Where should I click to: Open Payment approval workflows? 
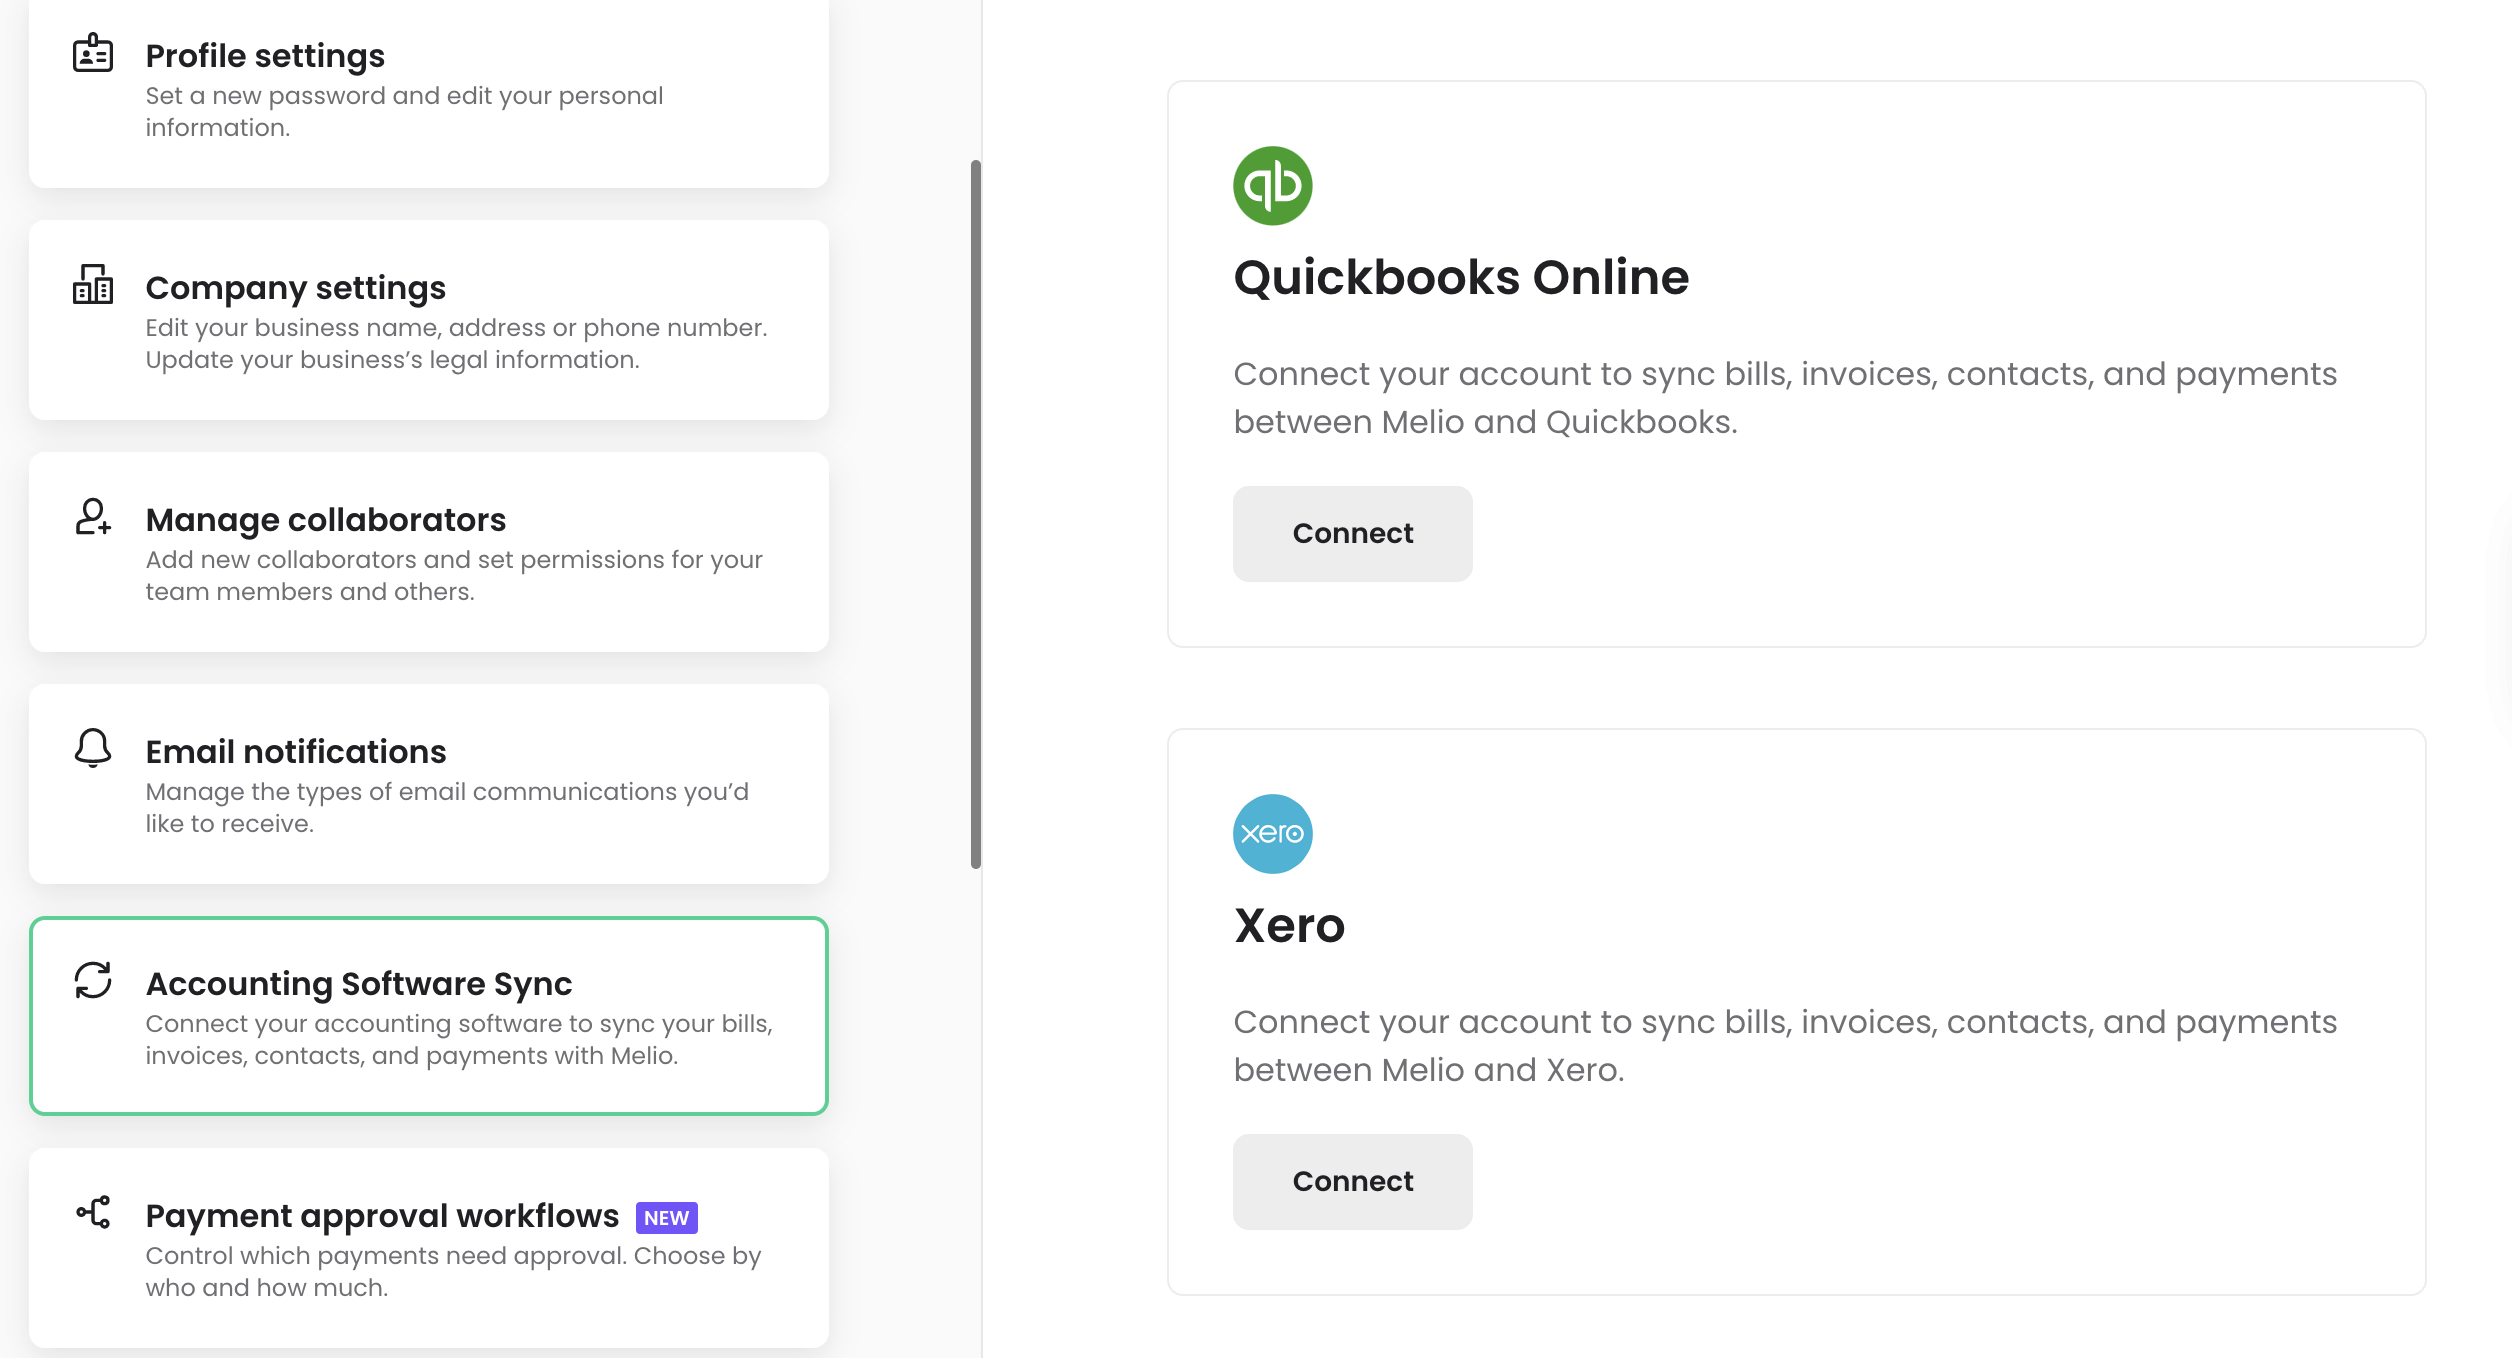point(429,1248)
